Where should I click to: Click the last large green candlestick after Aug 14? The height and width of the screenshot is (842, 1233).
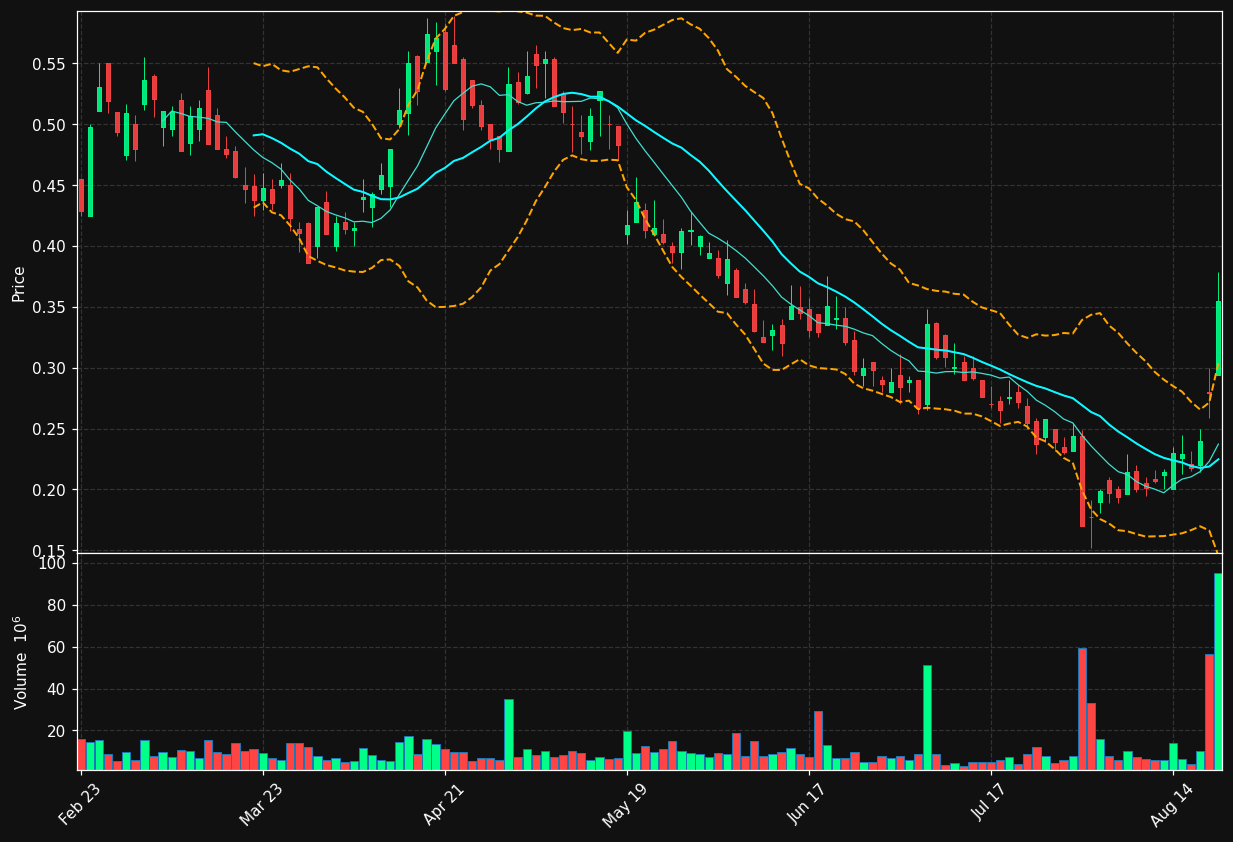(x=1218, y=338)
